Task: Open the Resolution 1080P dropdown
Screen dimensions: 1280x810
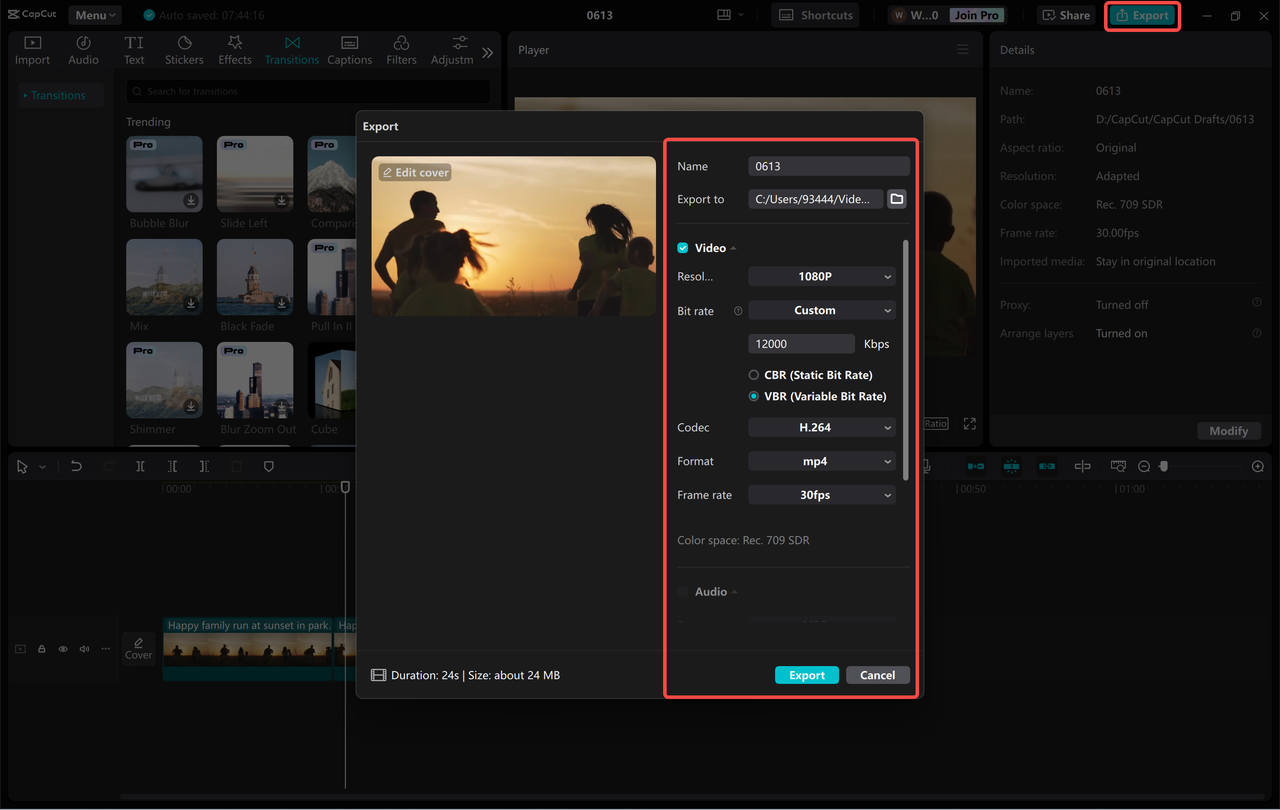Action: pos(822,277)
